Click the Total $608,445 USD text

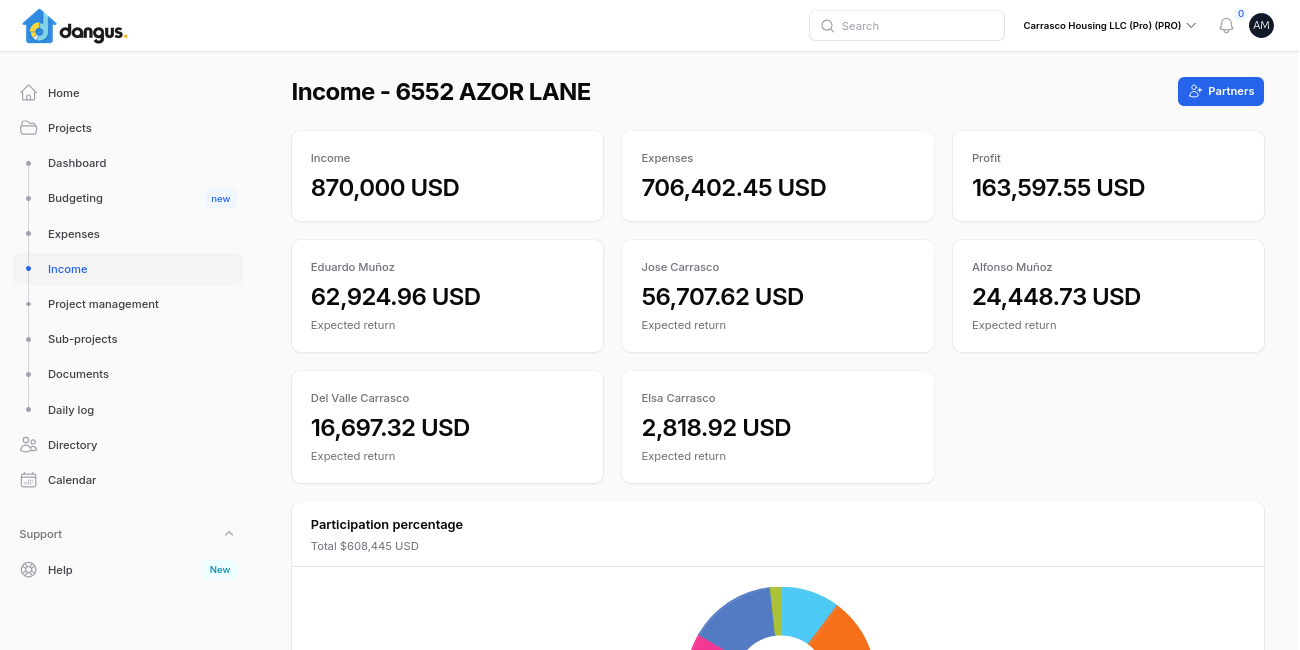(x=365, y=546)
